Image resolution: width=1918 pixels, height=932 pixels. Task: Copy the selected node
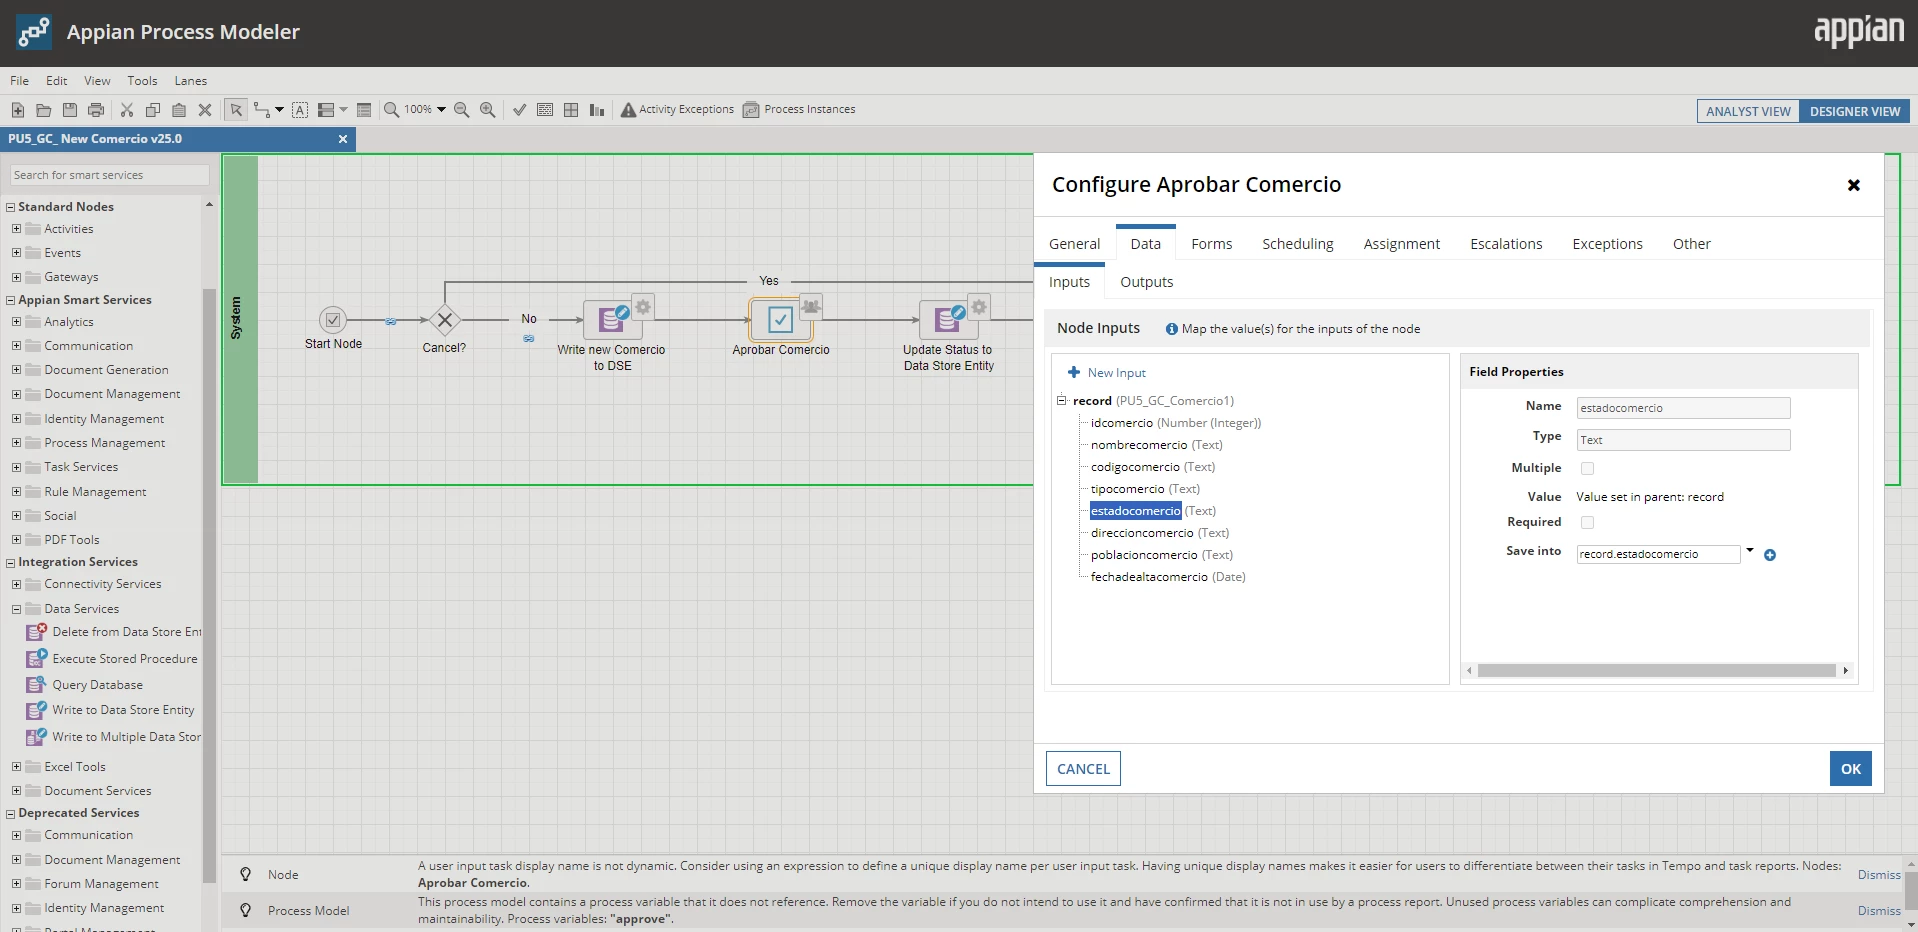[x=153, y=110]
